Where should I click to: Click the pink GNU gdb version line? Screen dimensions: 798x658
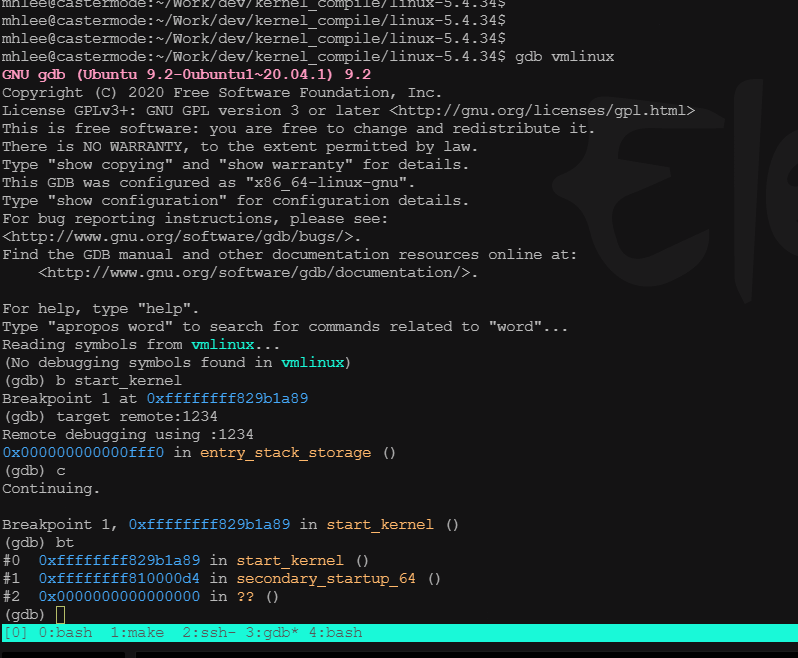[186, 74]
